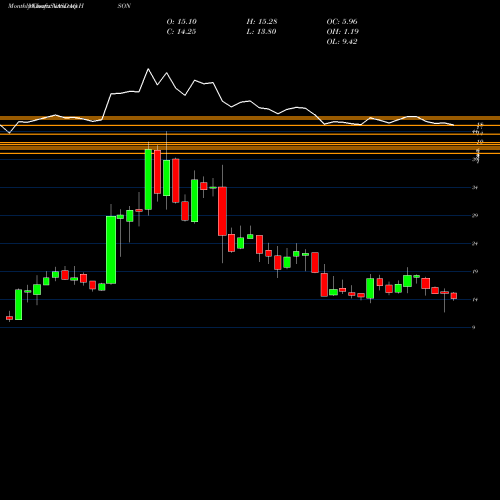Click the 'OL: 9.42' value
This screenshot has height=500, width=500.
(342, 42)
